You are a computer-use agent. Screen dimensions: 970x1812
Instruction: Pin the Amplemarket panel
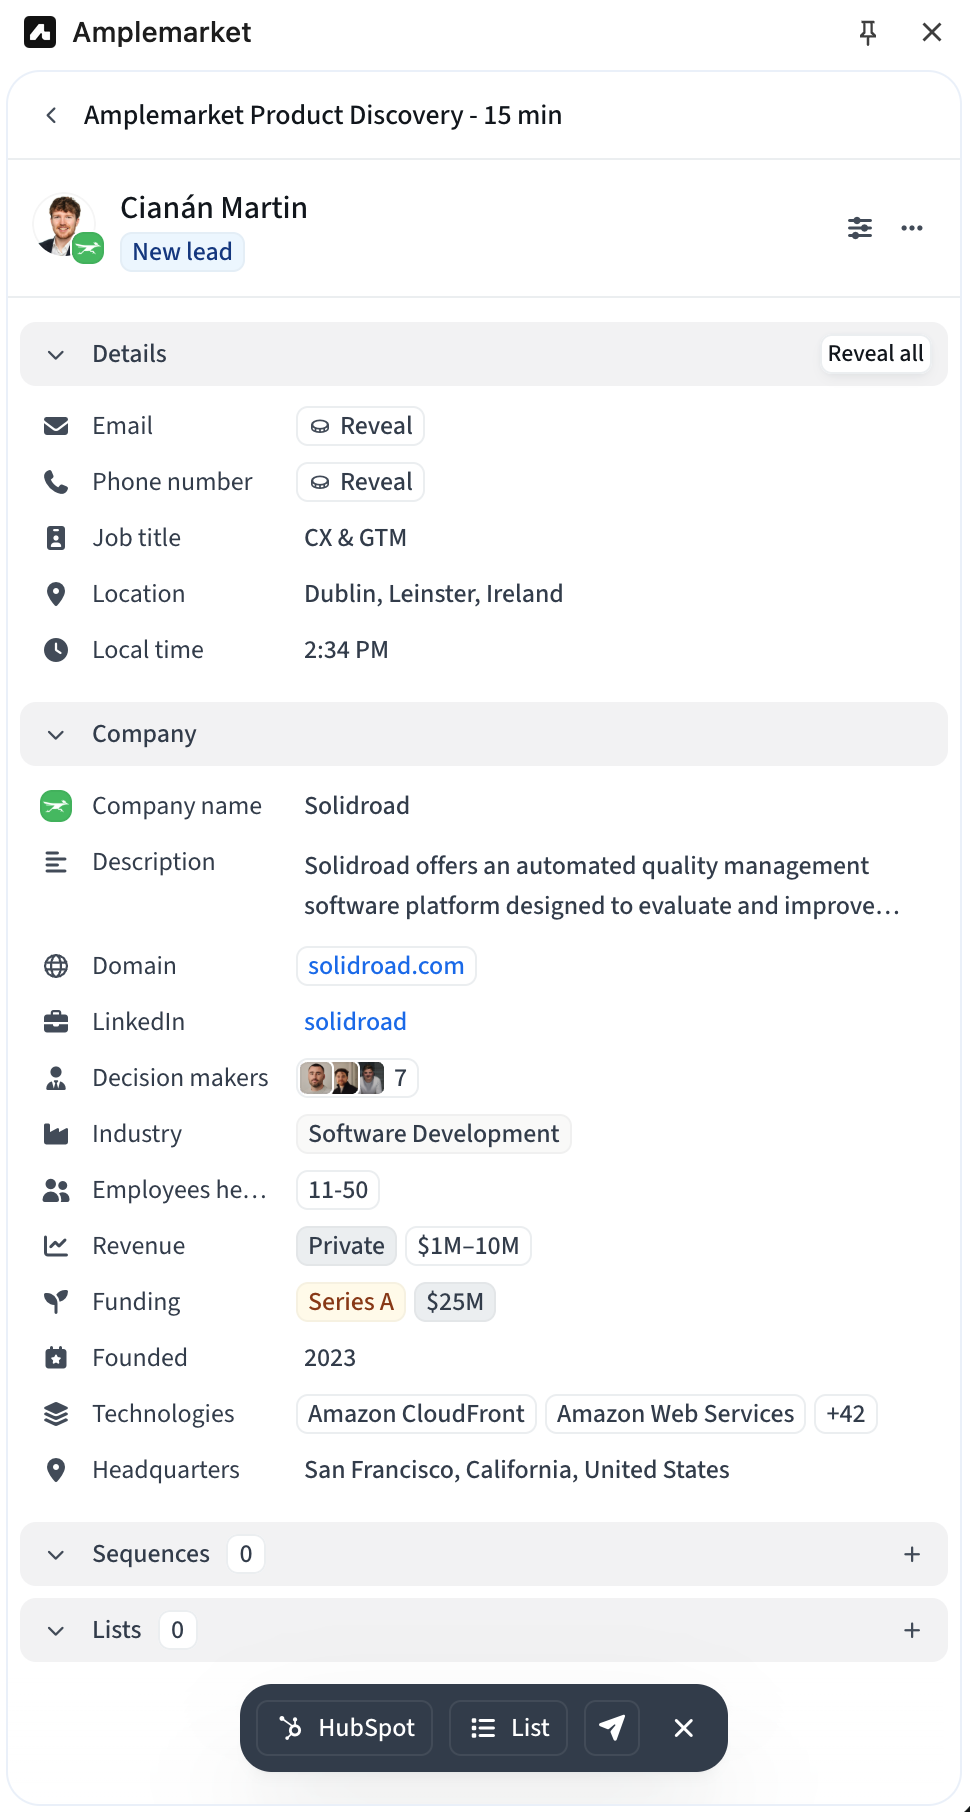868,32
